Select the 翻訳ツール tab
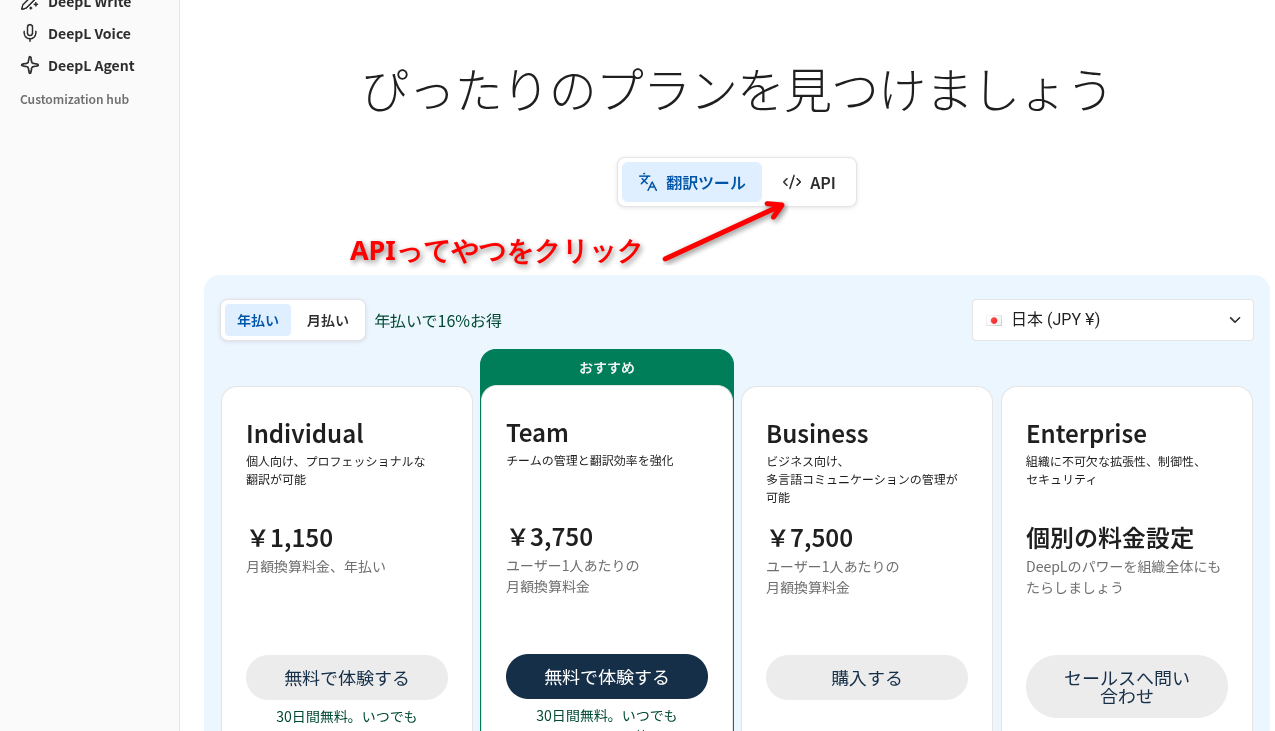 pyautogui.click(x=692, y=182)
